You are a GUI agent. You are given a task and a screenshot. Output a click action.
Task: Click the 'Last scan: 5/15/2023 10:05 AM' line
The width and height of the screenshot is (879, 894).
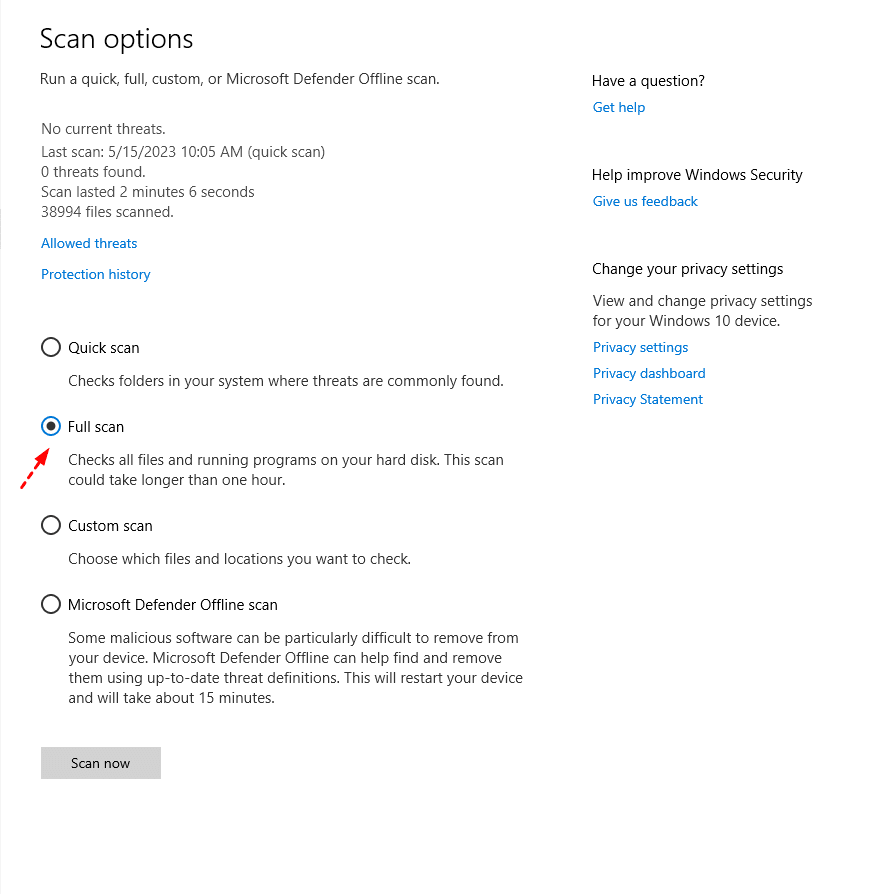pyautogui.click(x=183, y=152)
